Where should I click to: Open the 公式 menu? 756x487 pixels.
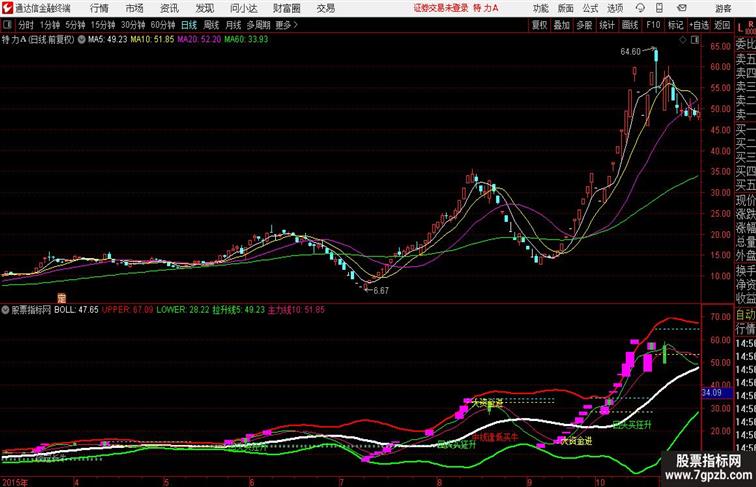click(590, 8)
